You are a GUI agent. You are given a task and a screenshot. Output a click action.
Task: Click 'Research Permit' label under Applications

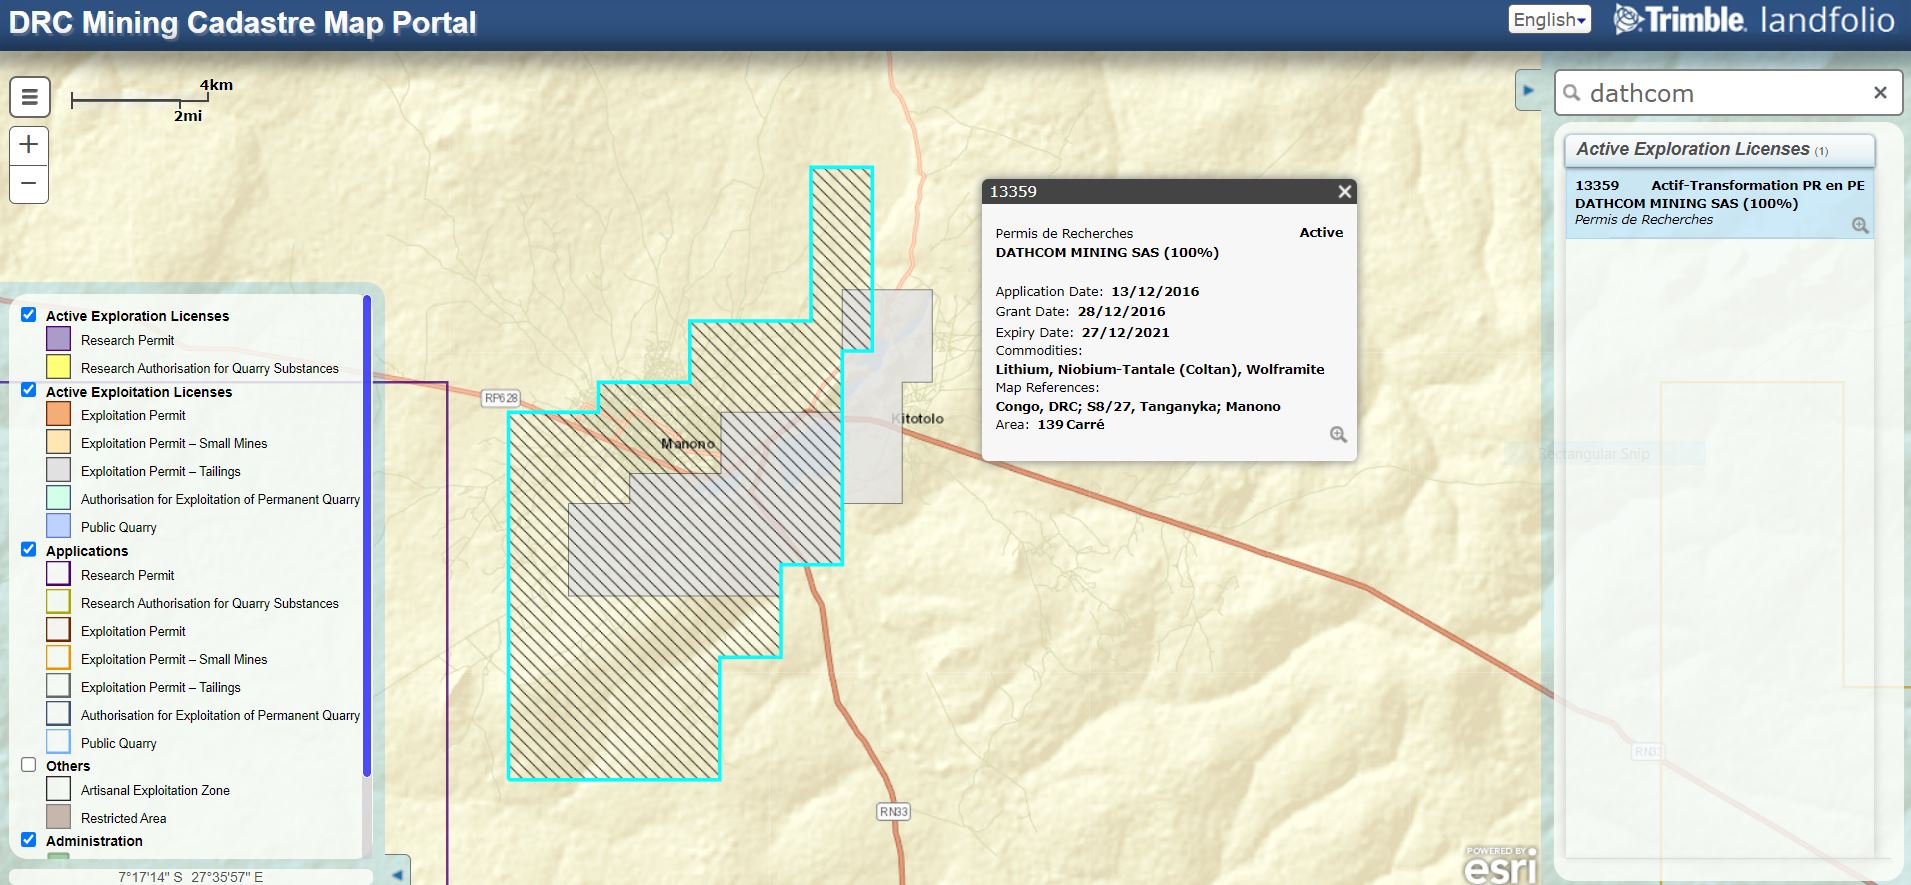tap(127, 575)
